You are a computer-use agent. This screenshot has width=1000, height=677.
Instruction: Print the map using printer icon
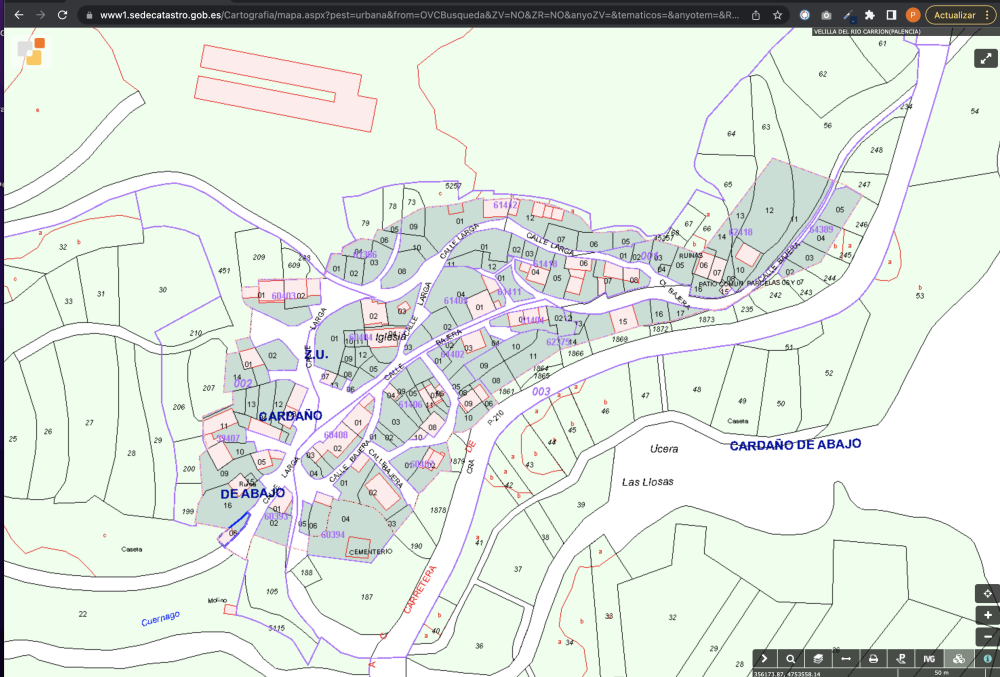(x=873, y=659)
